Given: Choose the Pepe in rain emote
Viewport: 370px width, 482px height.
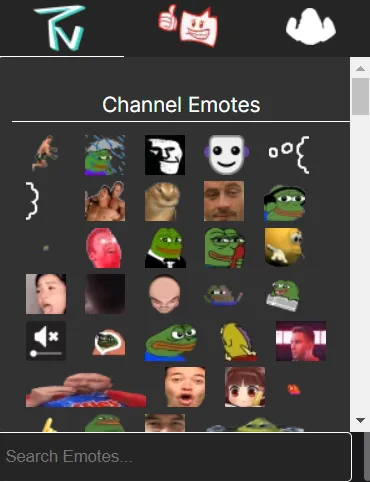Looking at the screenshot, I should coord(105,155).
